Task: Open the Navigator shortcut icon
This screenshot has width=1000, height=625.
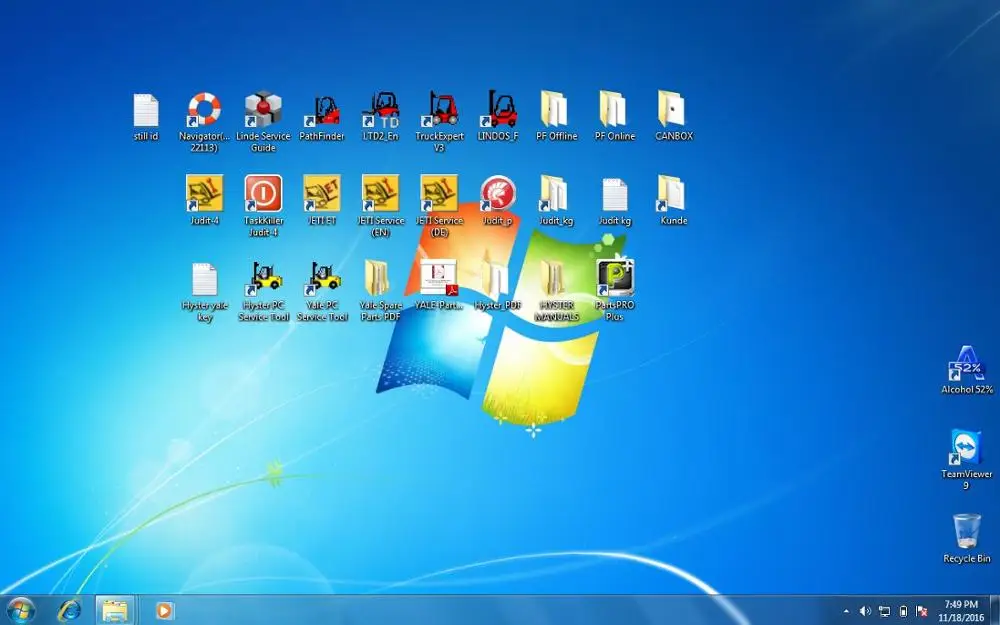Action: tap(204, 110)
